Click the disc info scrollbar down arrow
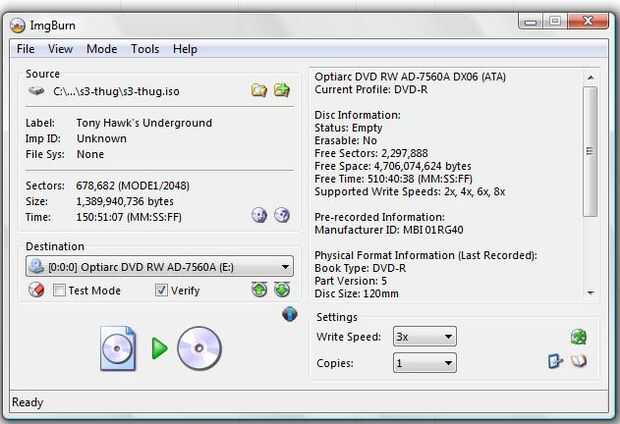 (x=590, y=293)
